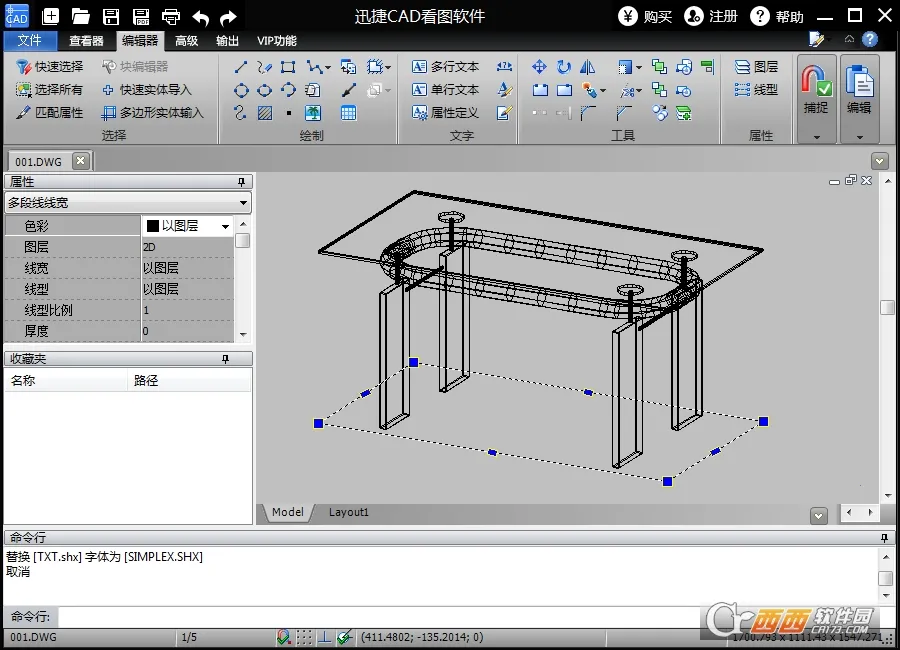
Task: Expand the 捕捉 button dropdown arrow
Action: (x=816, y=137)
